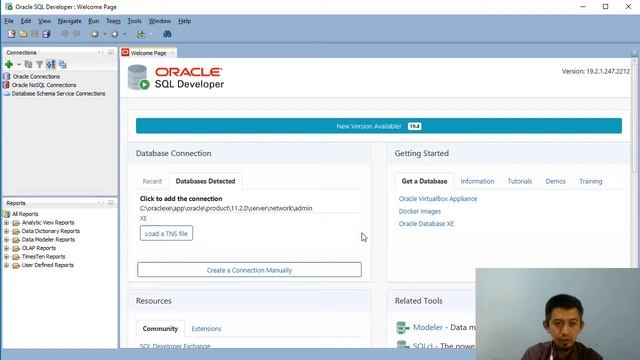
Task: Switch to the Tutorials tab
Action: click(x=520, y=181)
